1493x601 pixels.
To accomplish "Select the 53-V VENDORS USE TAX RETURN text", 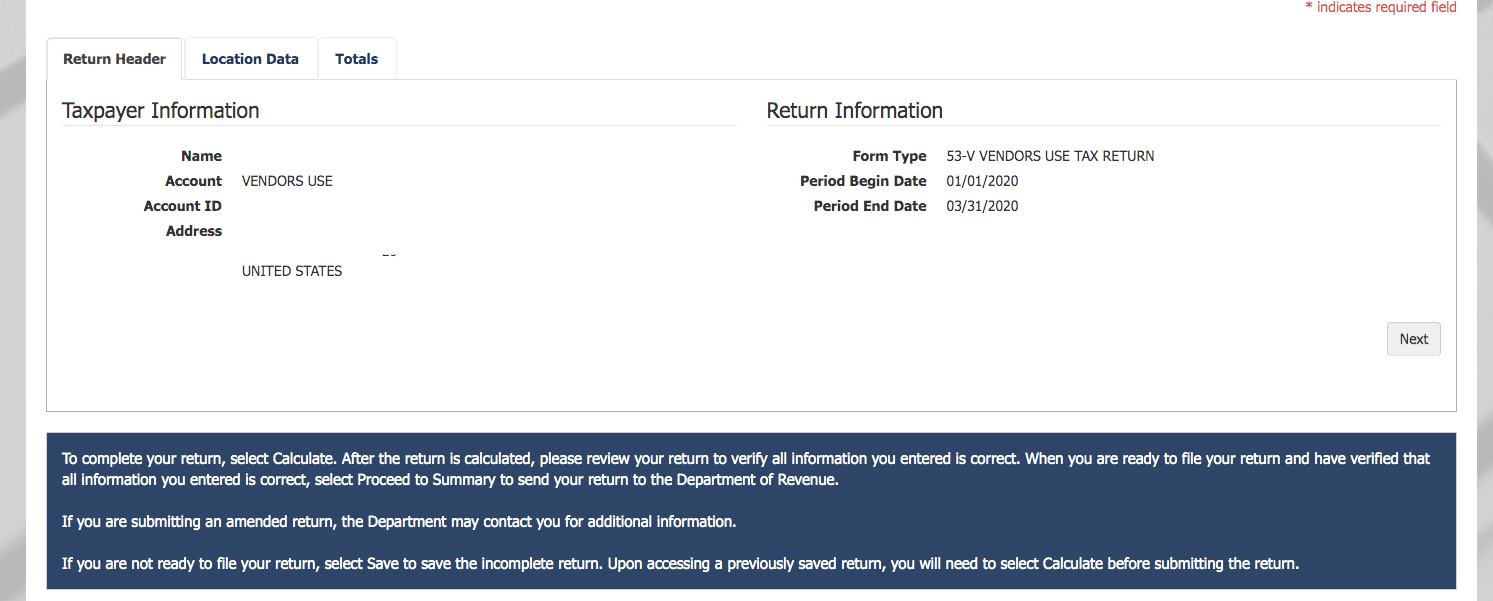I will click(x=1050, y=156).
